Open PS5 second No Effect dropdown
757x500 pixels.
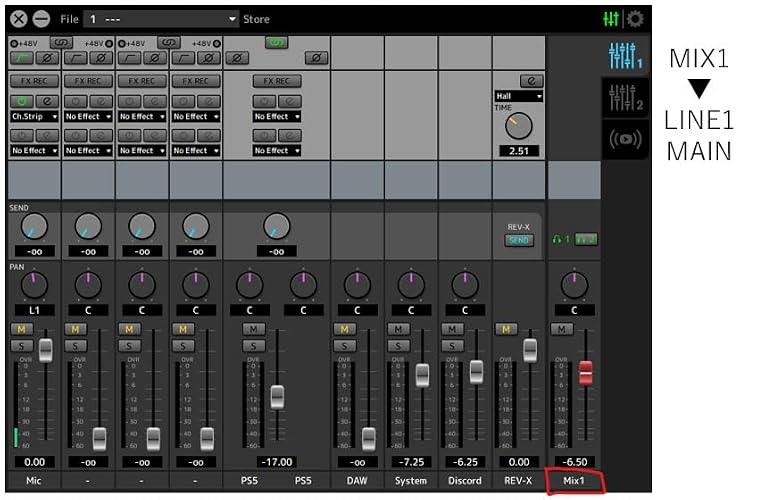click(277, 151)
